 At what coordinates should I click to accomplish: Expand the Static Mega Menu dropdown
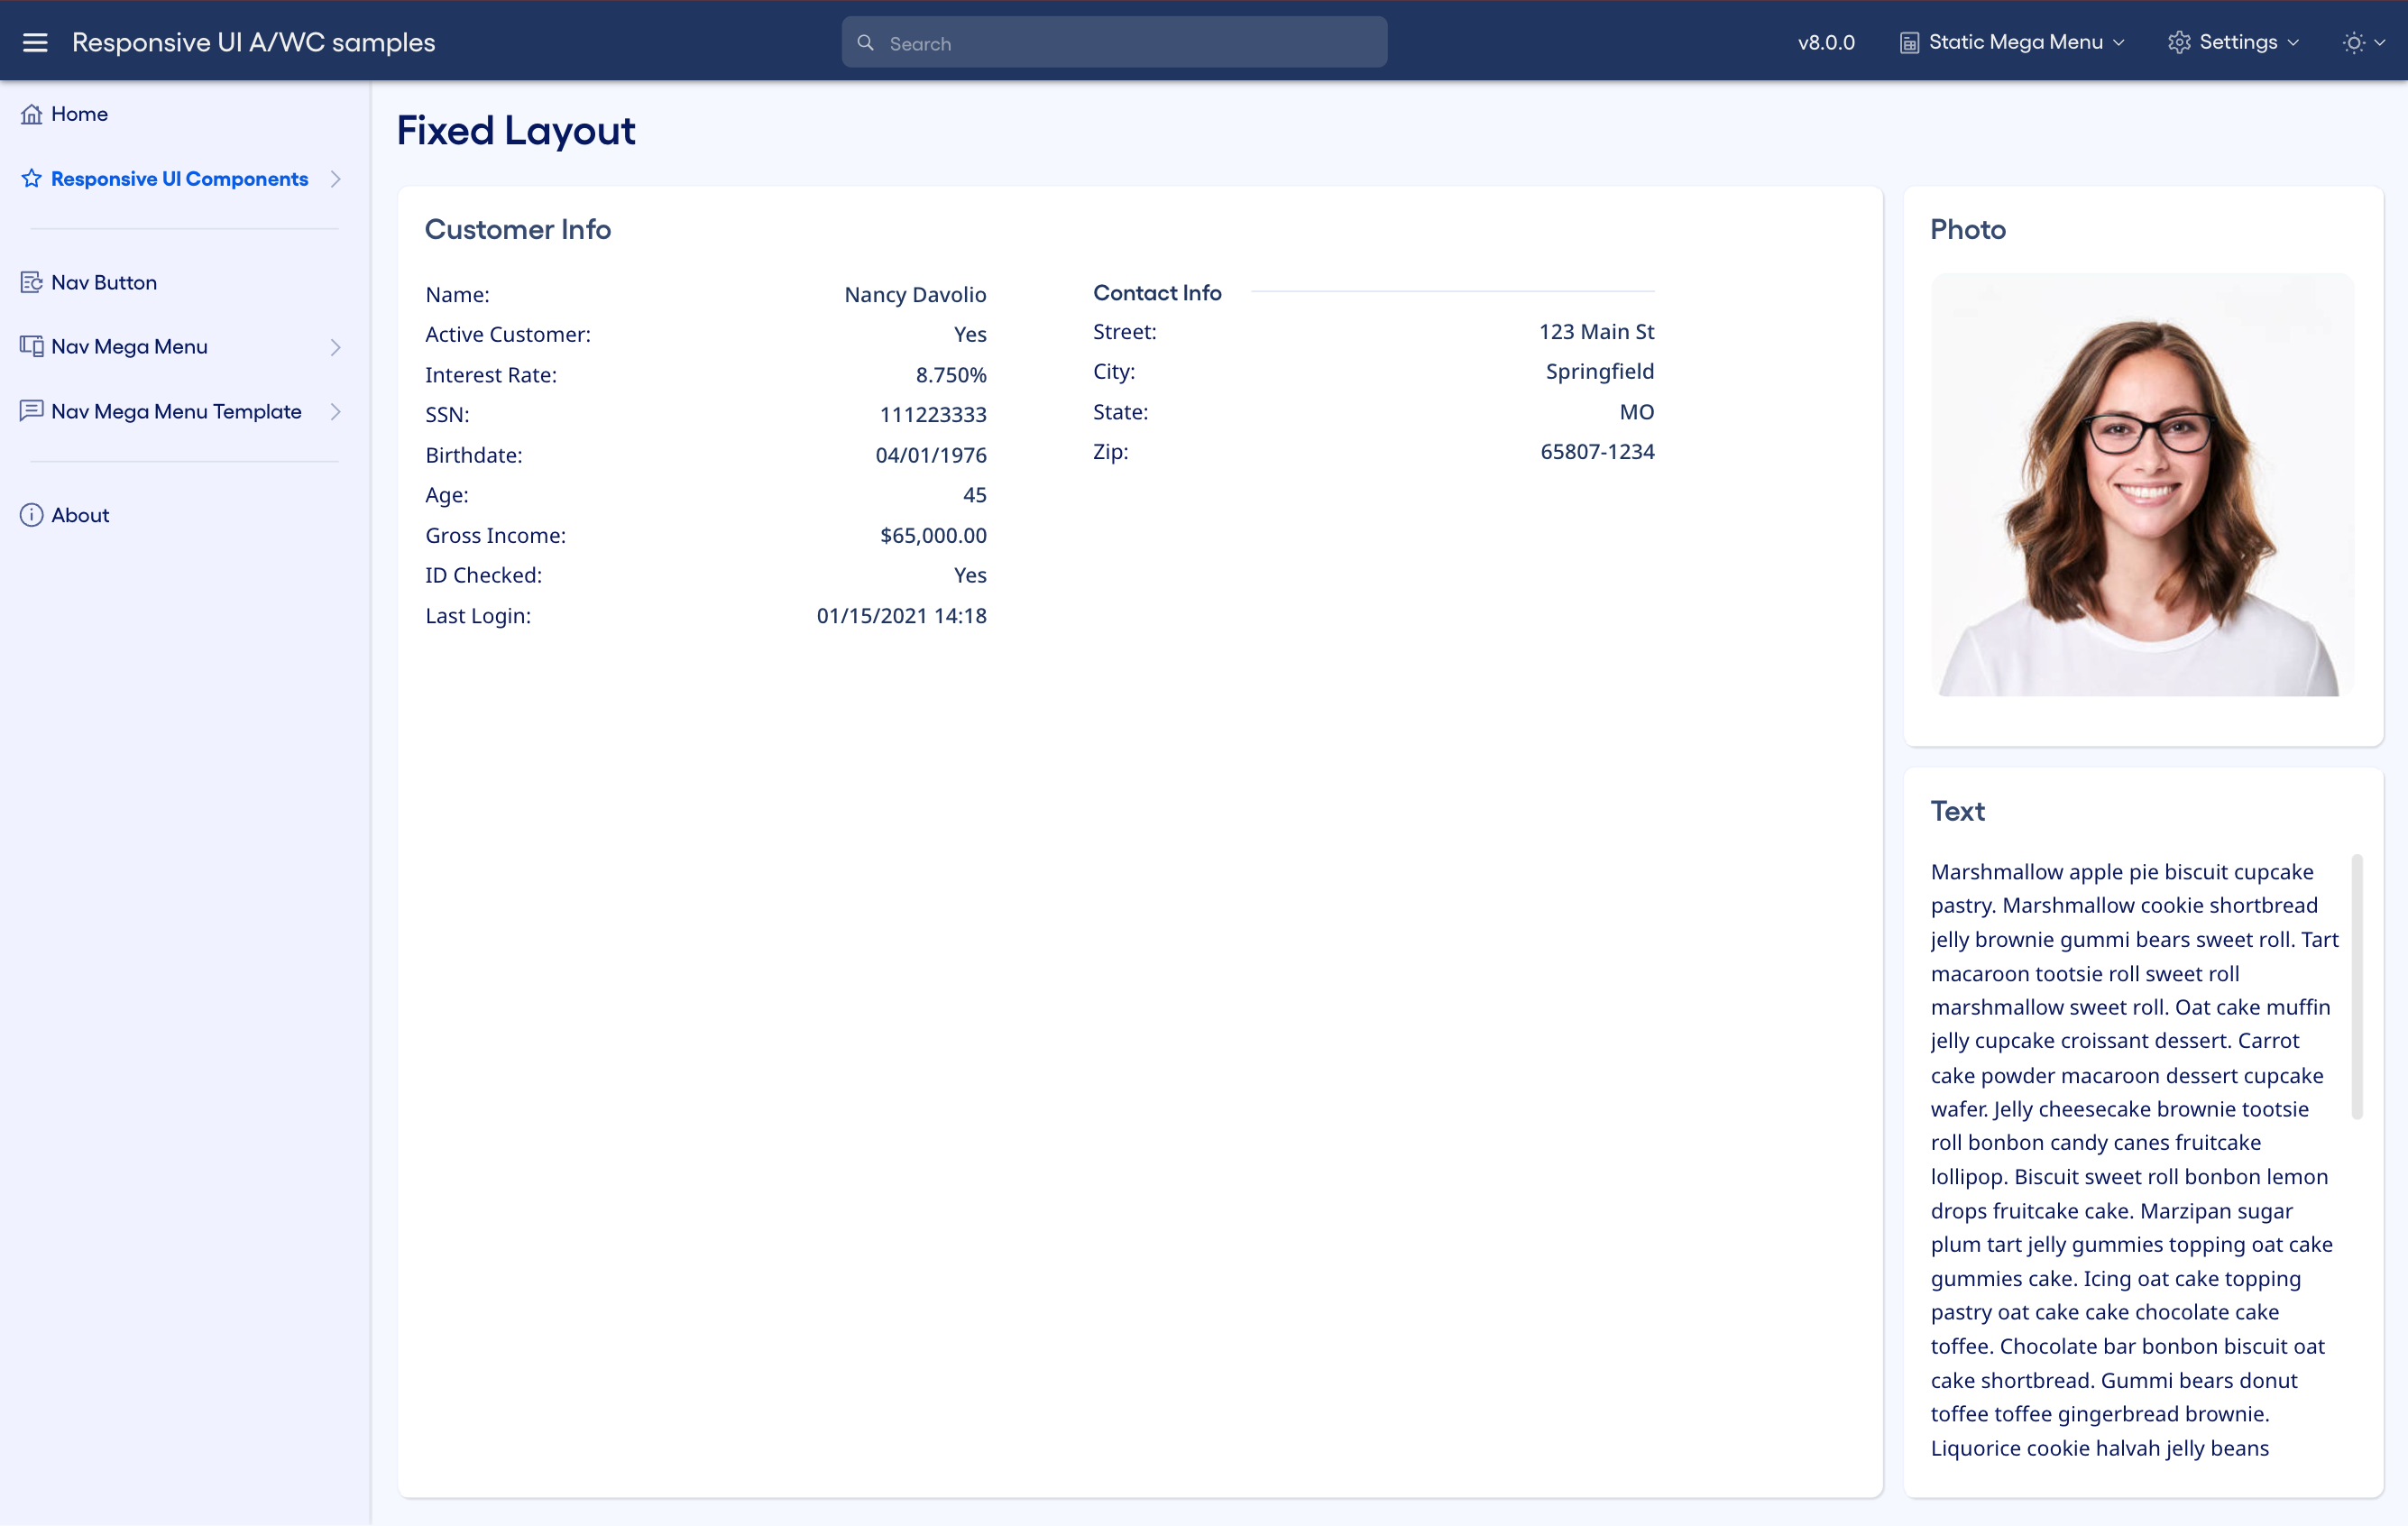2012,42
